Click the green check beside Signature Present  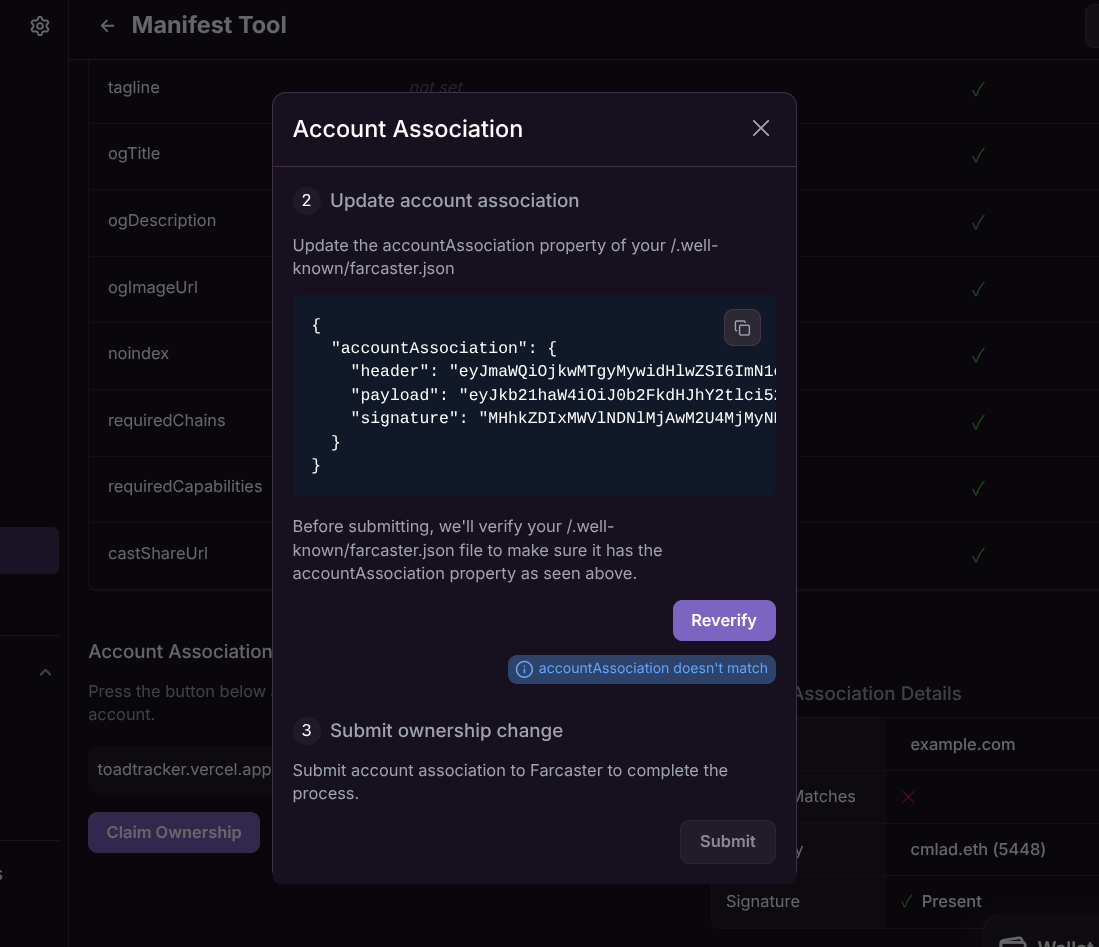906,901
